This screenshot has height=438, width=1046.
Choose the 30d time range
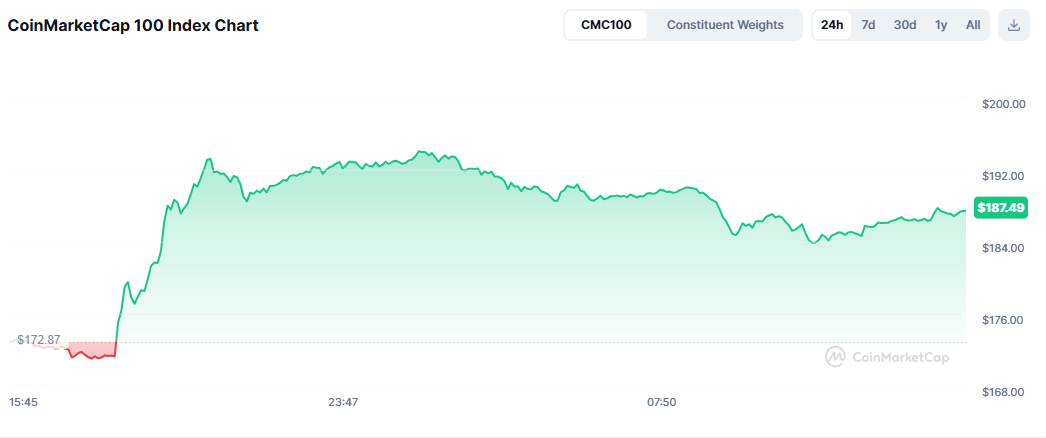[x=905, y=25]
